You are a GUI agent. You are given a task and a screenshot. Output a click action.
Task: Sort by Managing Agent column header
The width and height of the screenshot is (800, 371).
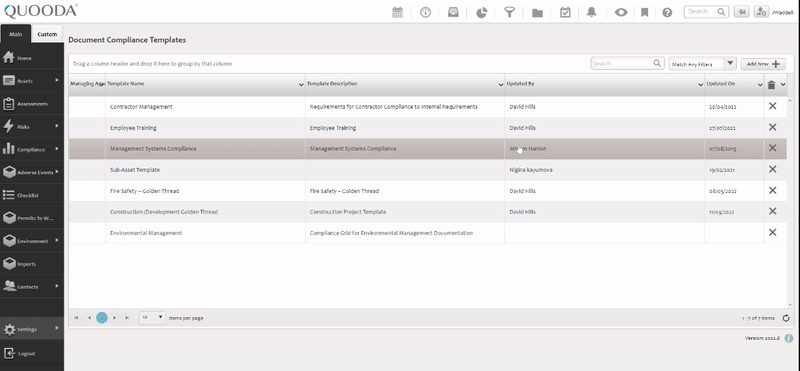87,84
